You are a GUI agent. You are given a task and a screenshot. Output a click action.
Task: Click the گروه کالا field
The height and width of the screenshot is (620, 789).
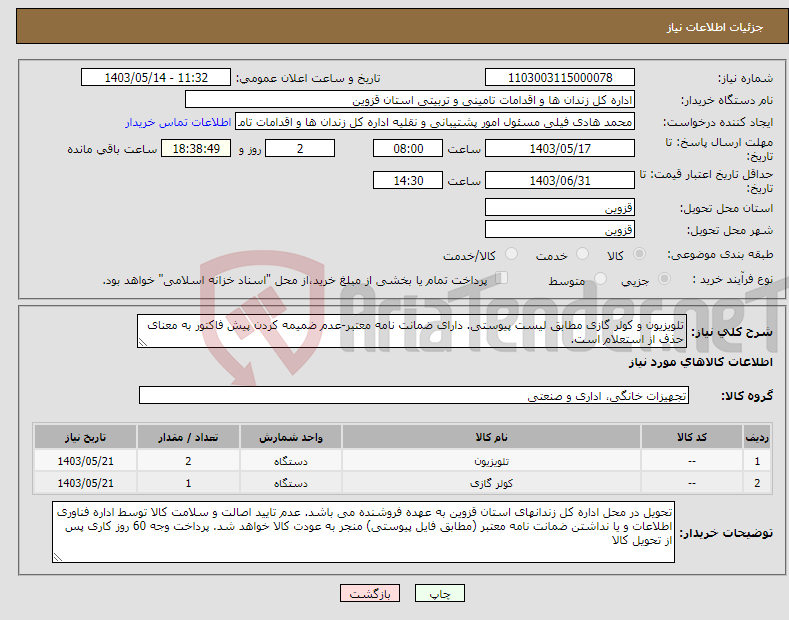pyautogui.click(x=414, y=396)
